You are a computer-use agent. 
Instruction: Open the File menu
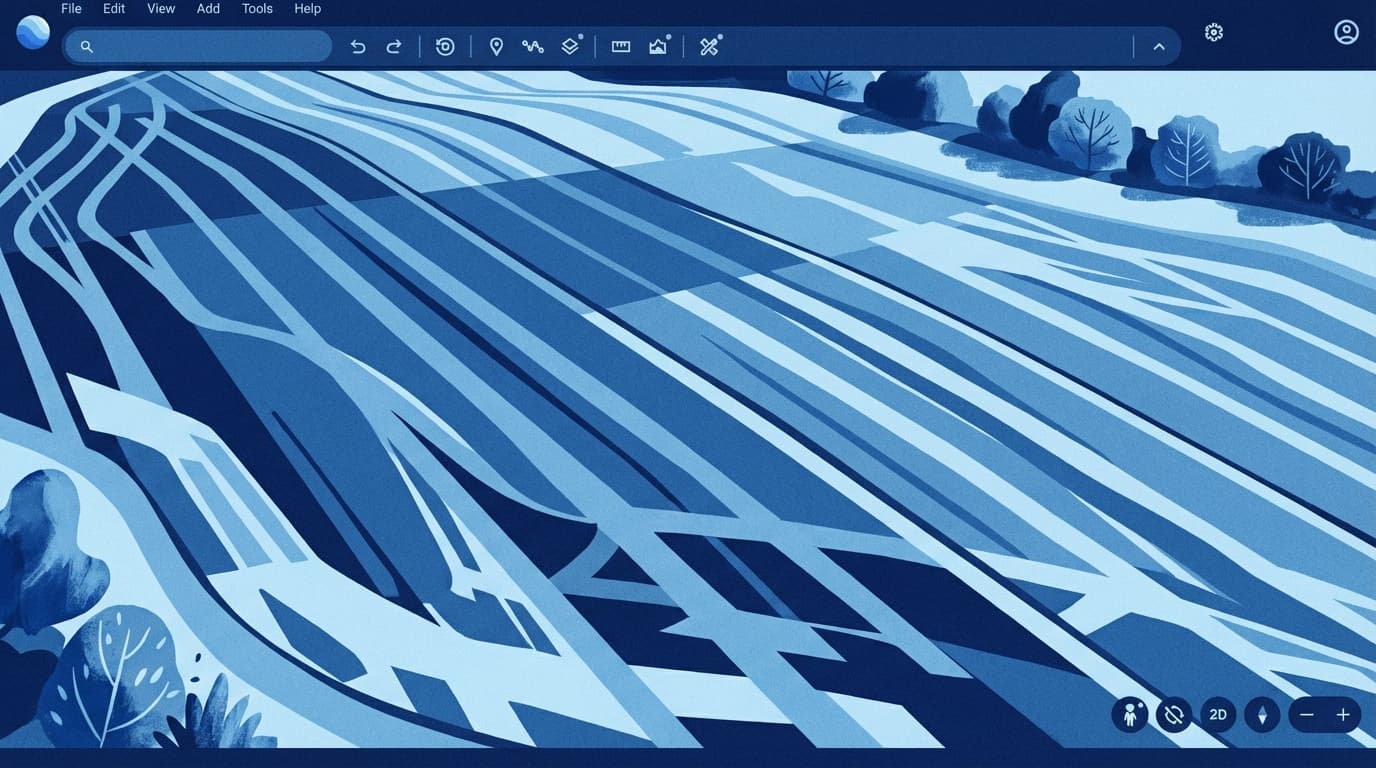pyautogui.click(x=71, y=9)
